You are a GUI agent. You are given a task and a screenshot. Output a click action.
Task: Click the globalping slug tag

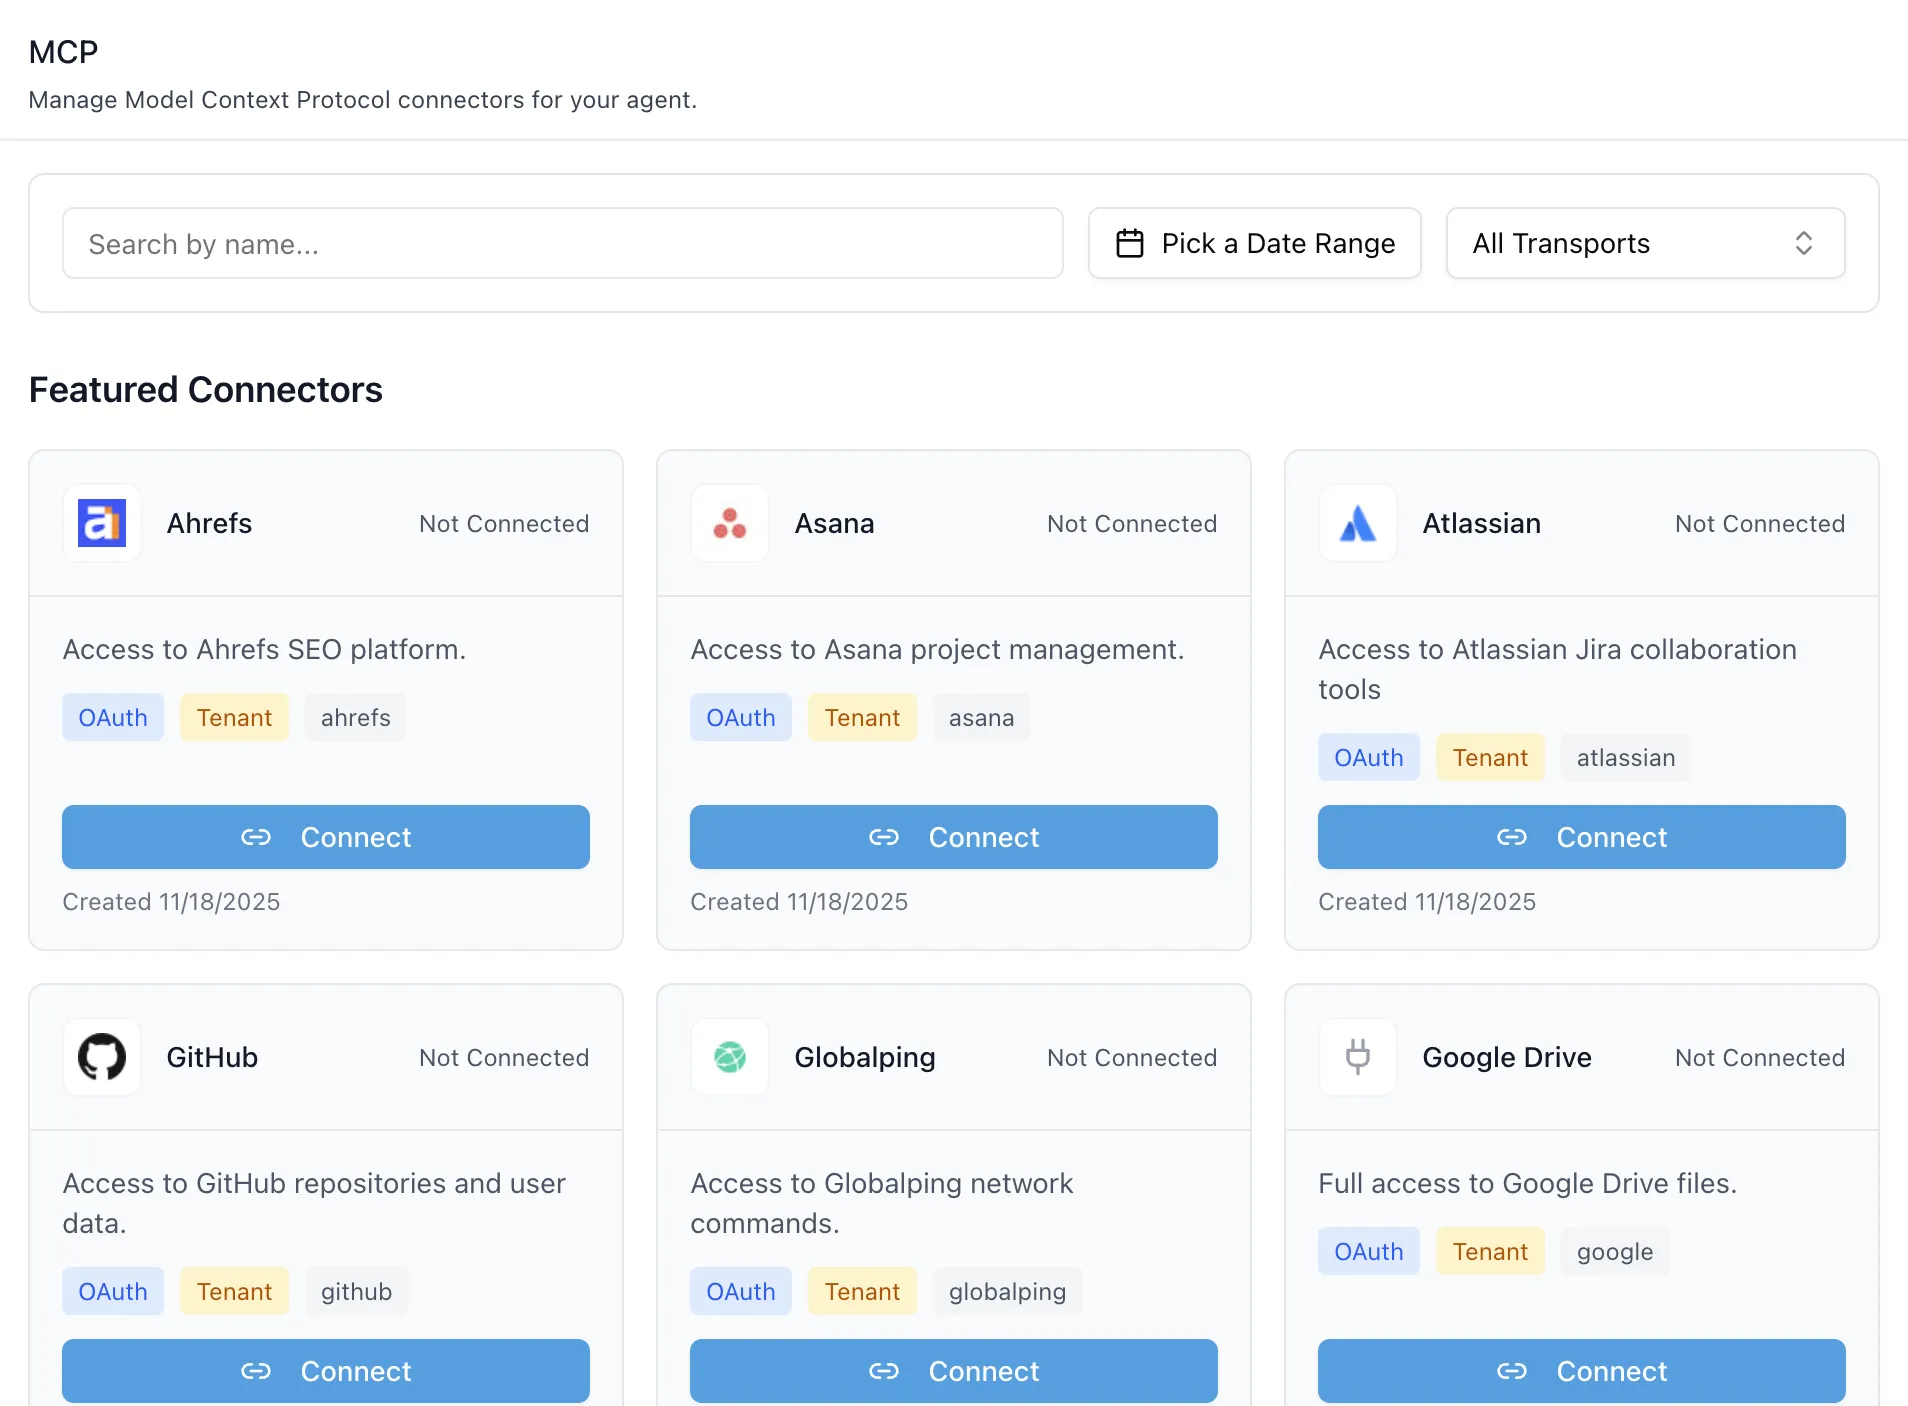point(1008,1291)
